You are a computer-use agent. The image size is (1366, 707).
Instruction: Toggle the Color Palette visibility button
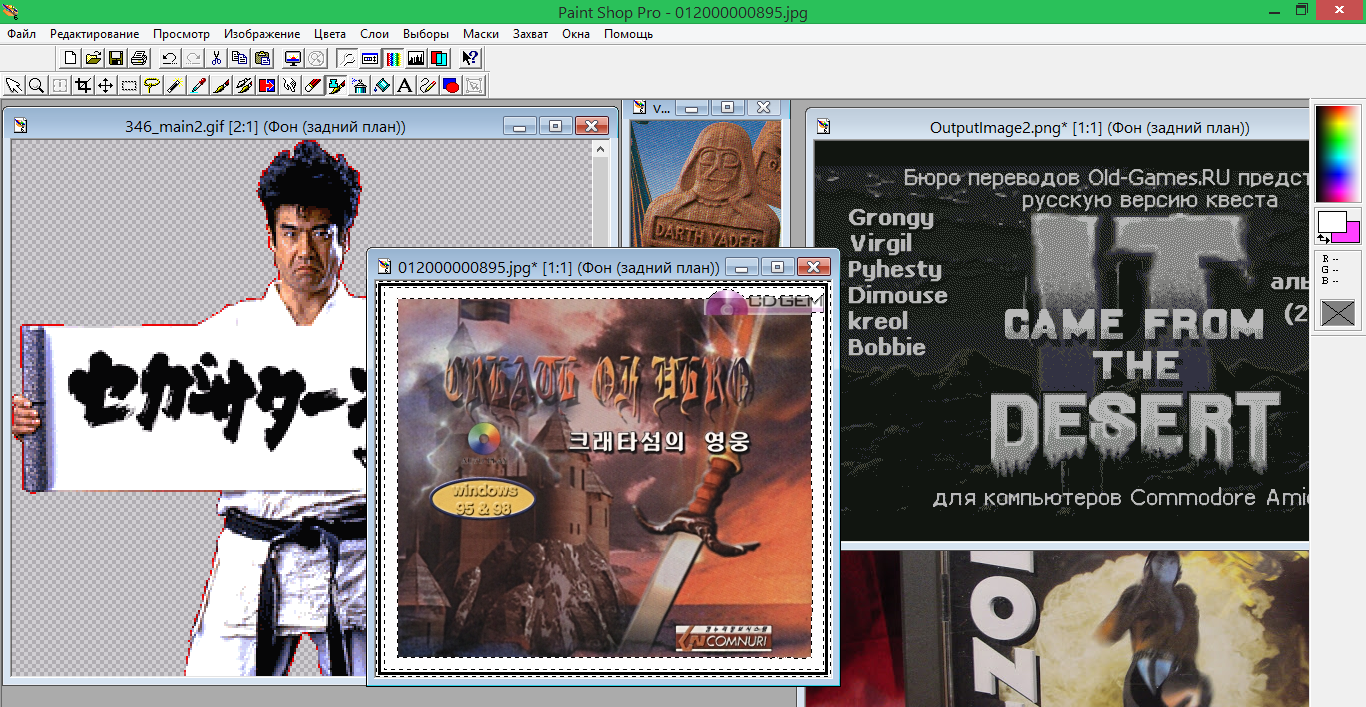tap(393, 58)
